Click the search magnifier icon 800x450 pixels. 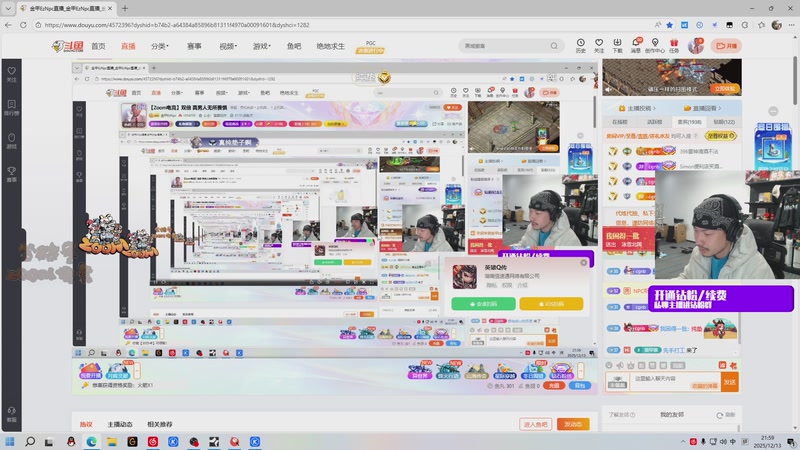(554, 46)
